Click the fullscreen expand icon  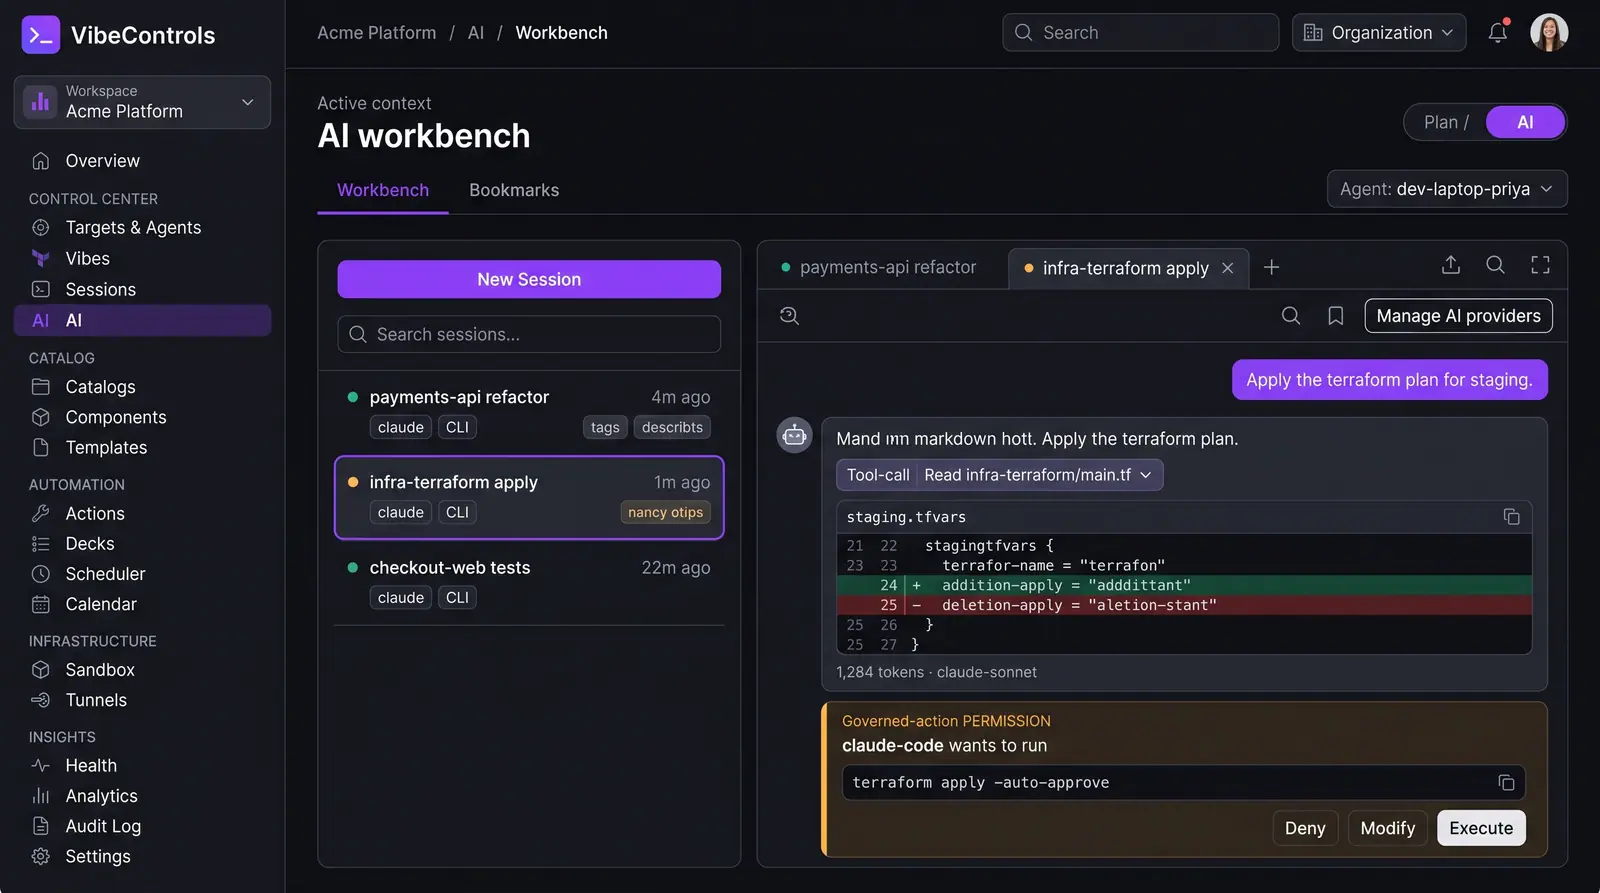[1540, 265]
